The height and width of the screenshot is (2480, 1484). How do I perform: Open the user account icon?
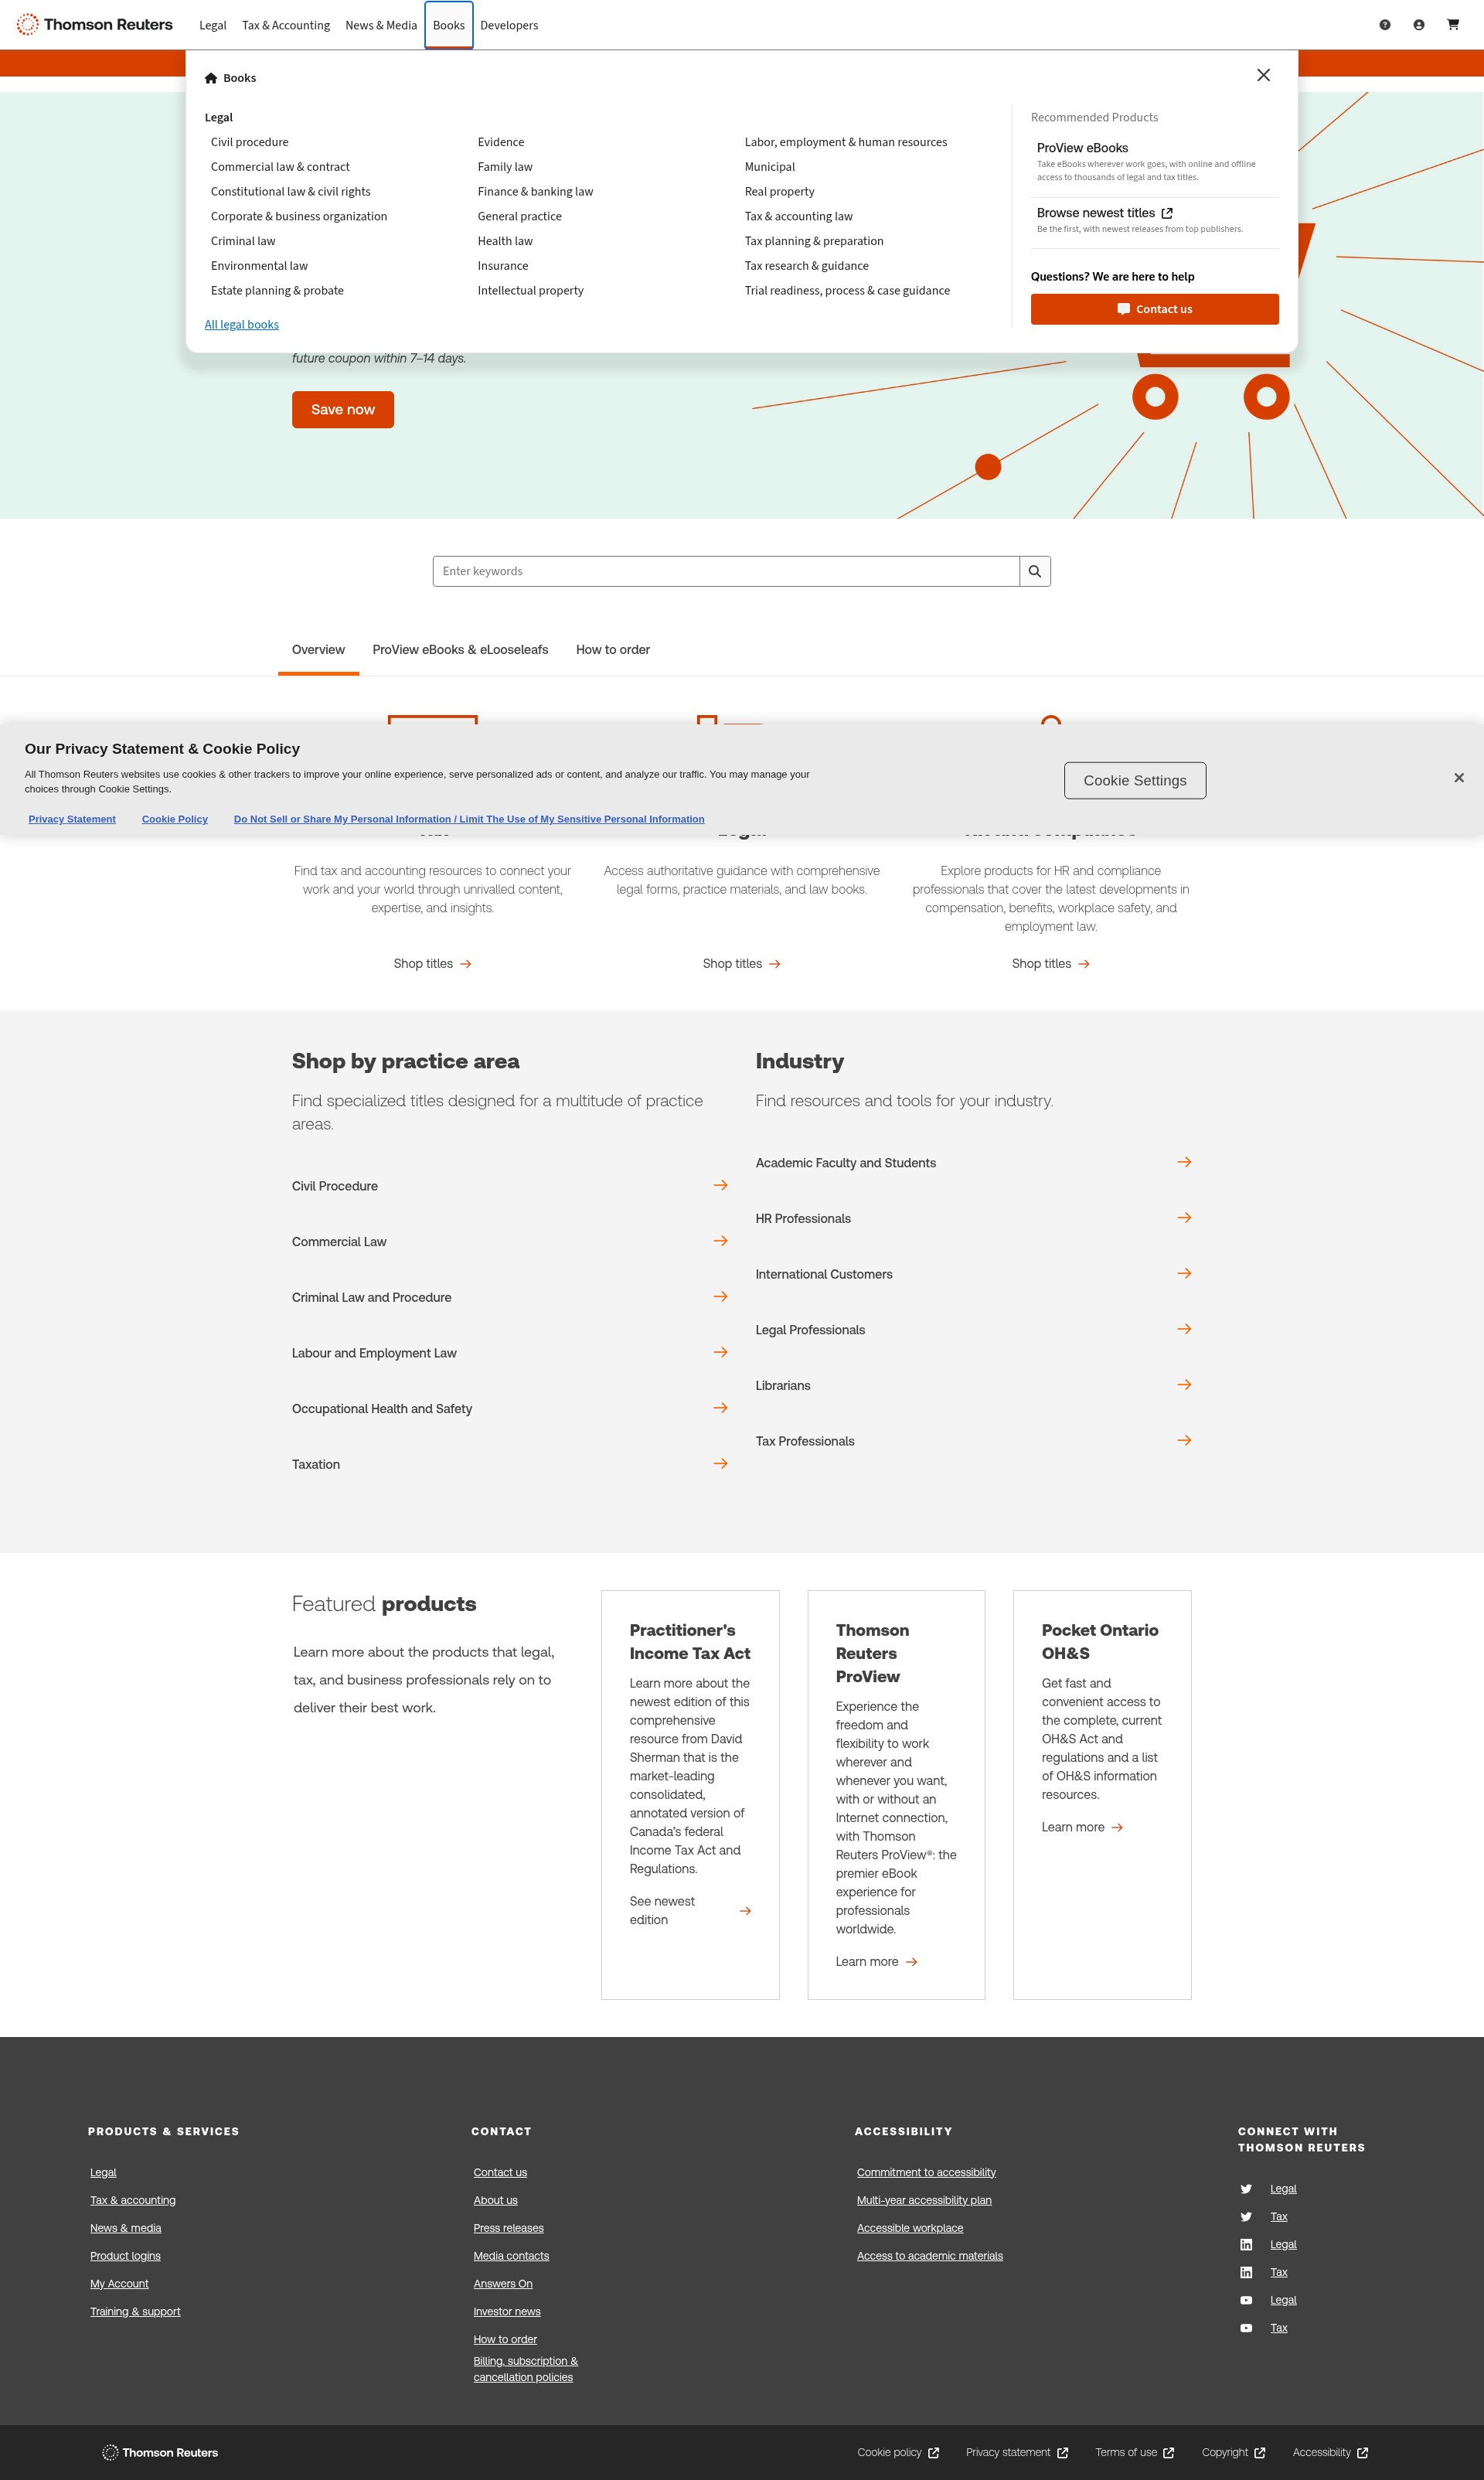click(x=1418, y=25)
